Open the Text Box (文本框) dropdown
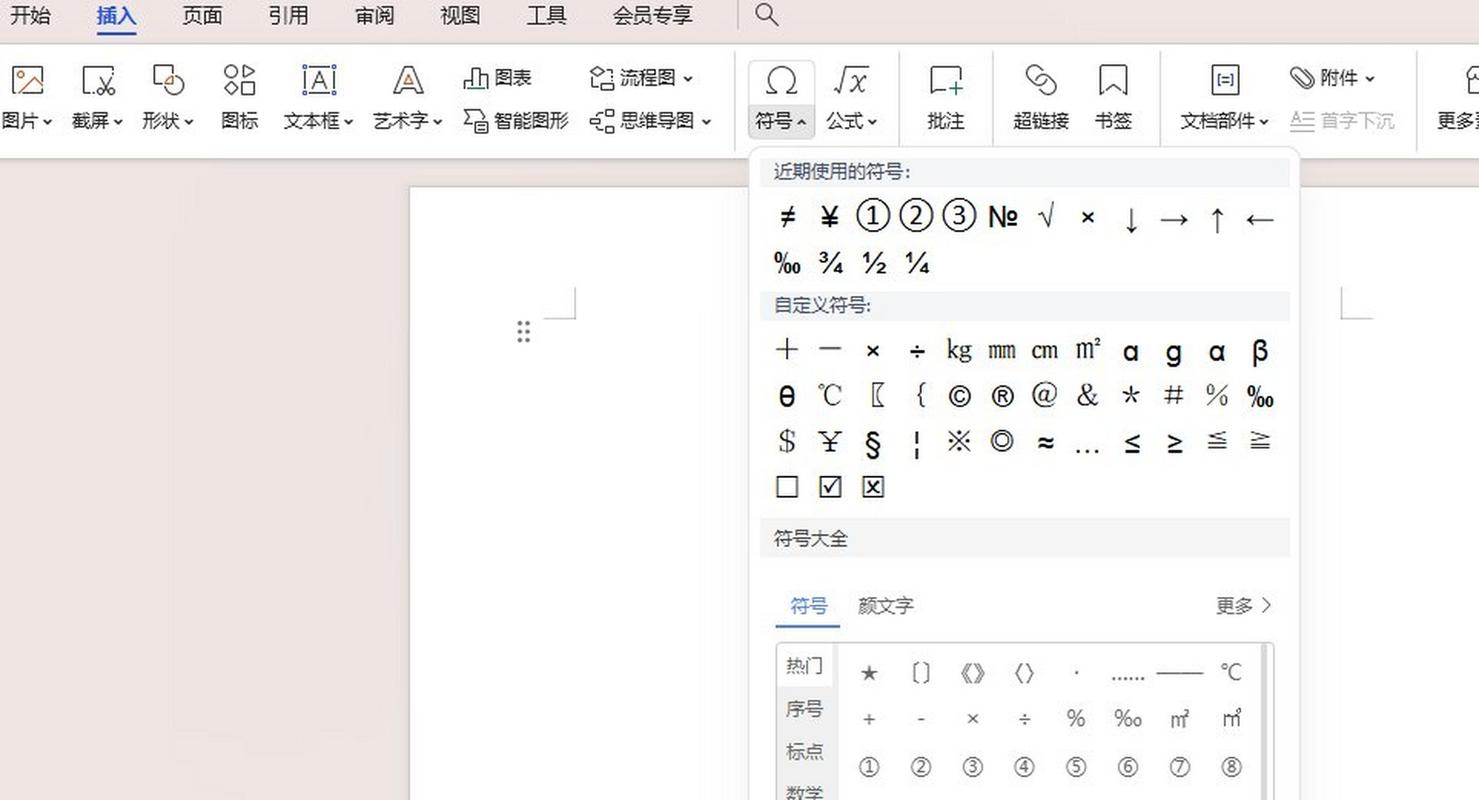This screenshot has height=800, width=1479. [318, 120]
